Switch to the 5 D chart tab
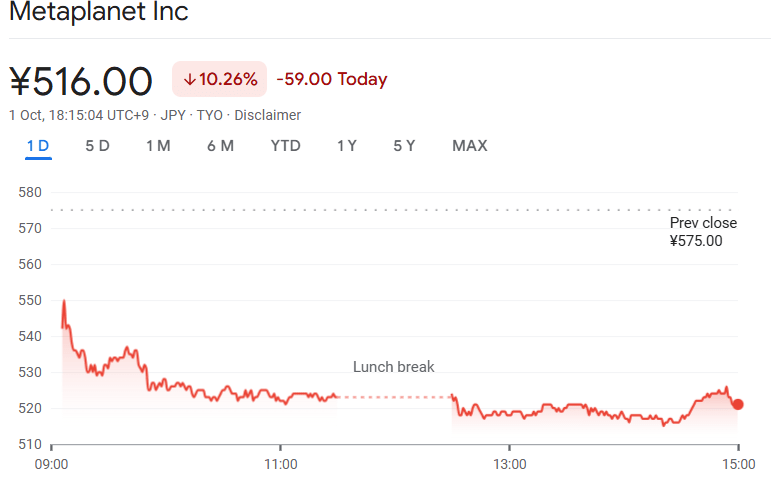Image resolution: width=771 pixels, height=486 pixels. click(x=97, y=146)
